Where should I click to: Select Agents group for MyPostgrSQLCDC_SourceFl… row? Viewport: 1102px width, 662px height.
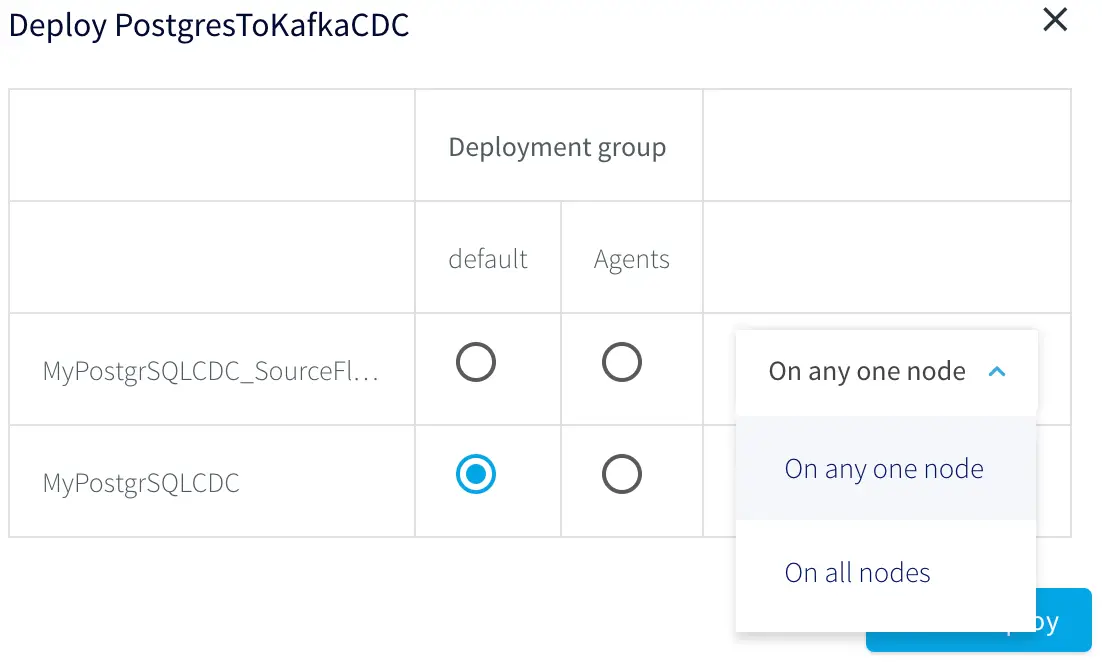[621, 362]
